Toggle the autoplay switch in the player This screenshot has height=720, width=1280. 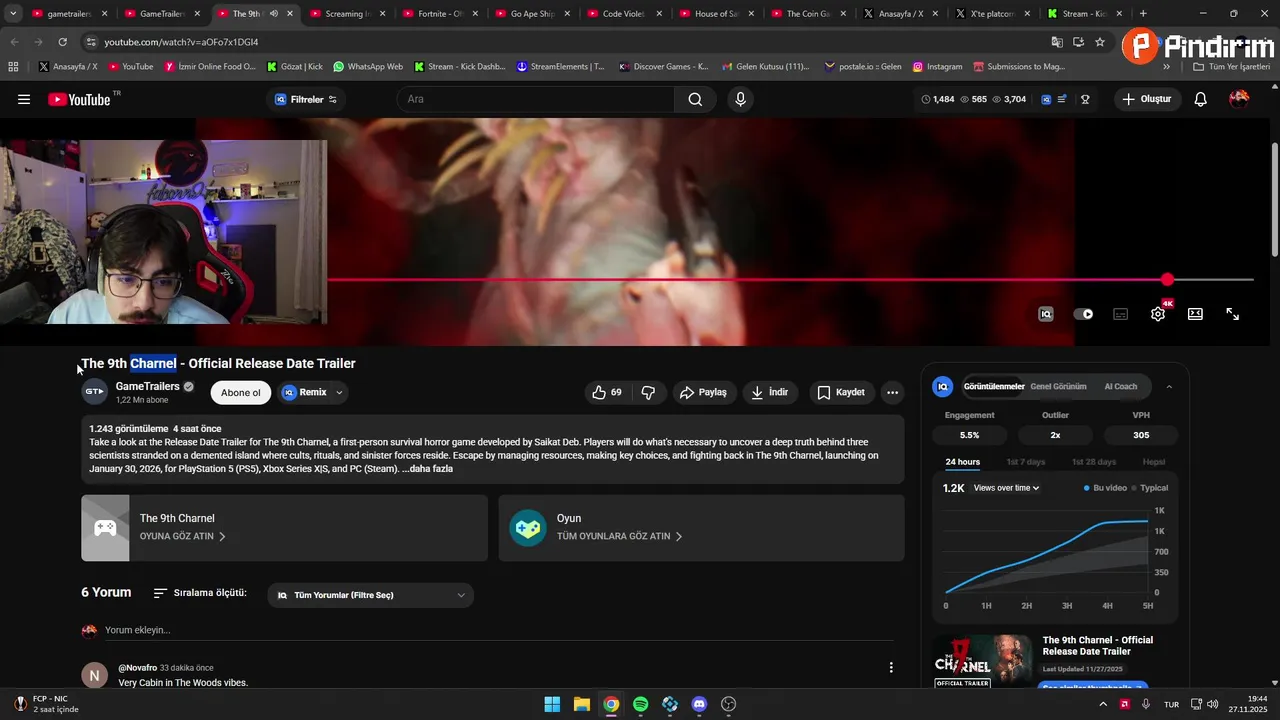click(1083, 314)
